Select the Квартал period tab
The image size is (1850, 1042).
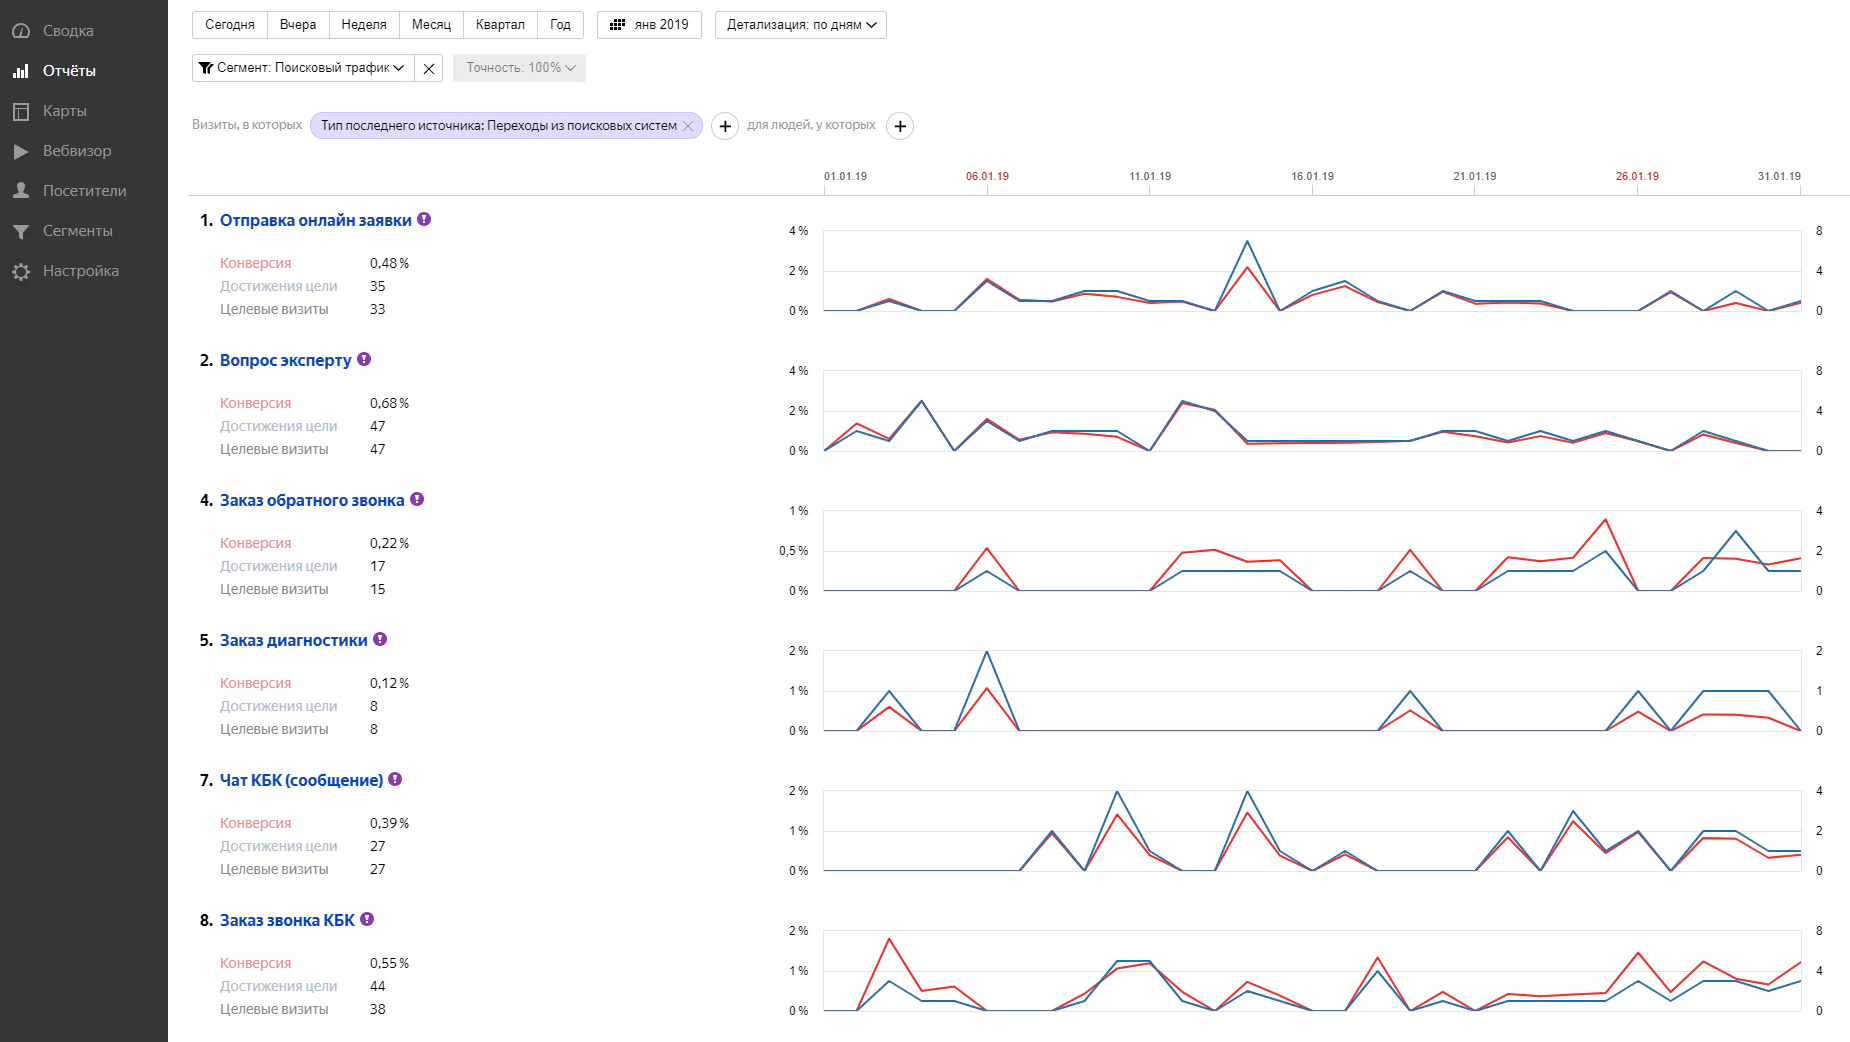click(x=500, y=25)
